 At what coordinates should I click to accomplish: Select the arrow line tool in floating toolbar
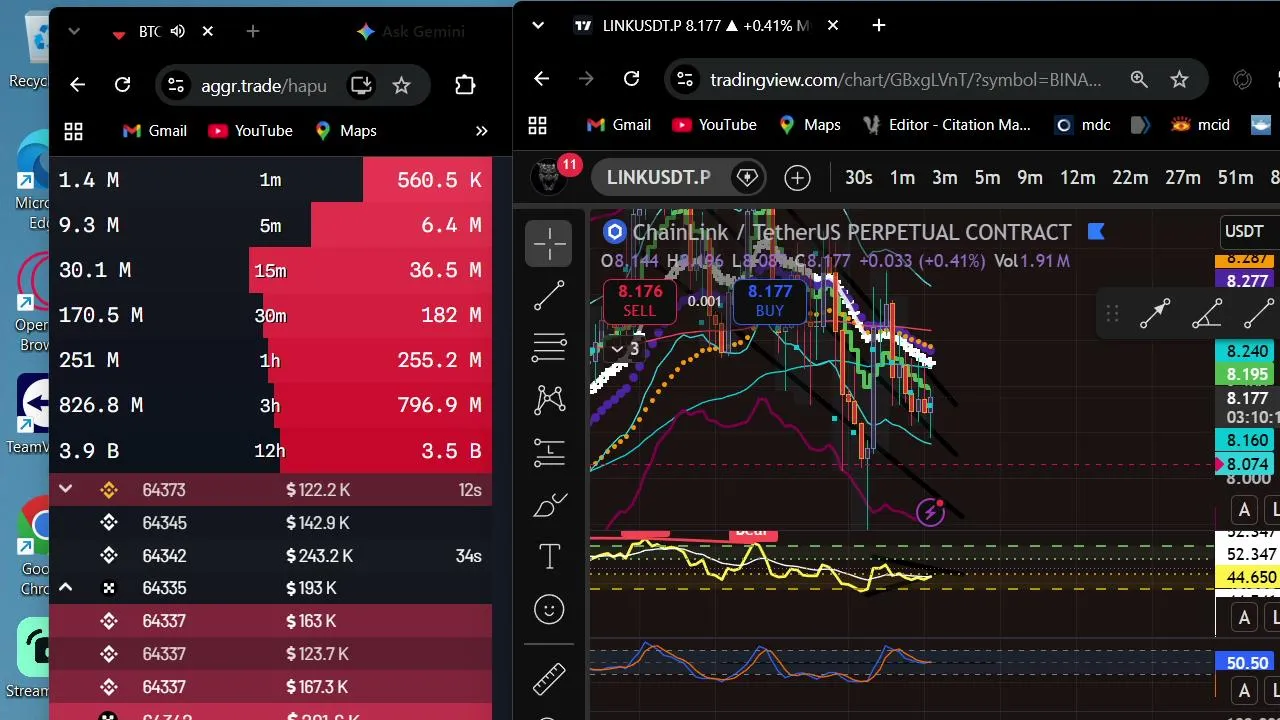1155,314
